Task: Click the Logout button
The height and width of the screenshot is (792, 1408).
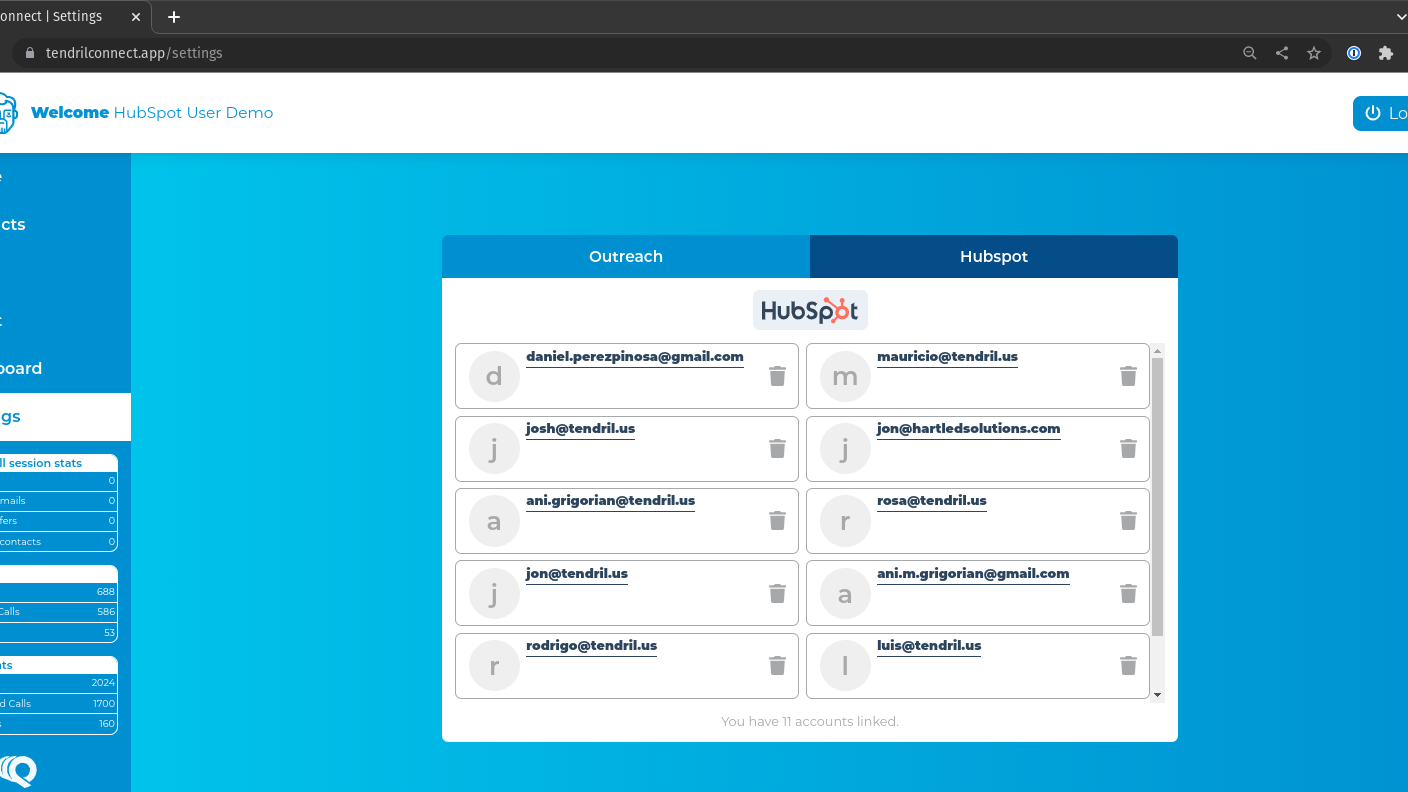Action: pyautogui.click(x=1384, y=113)
